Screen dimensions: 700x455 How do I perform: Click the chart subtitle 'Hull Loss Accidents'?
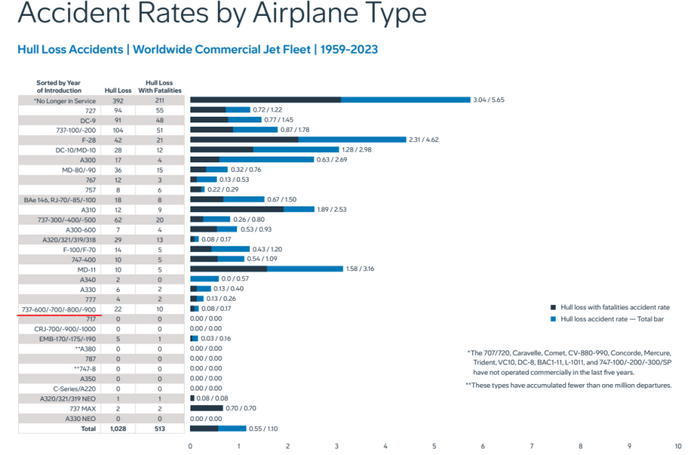coord(70,50)
